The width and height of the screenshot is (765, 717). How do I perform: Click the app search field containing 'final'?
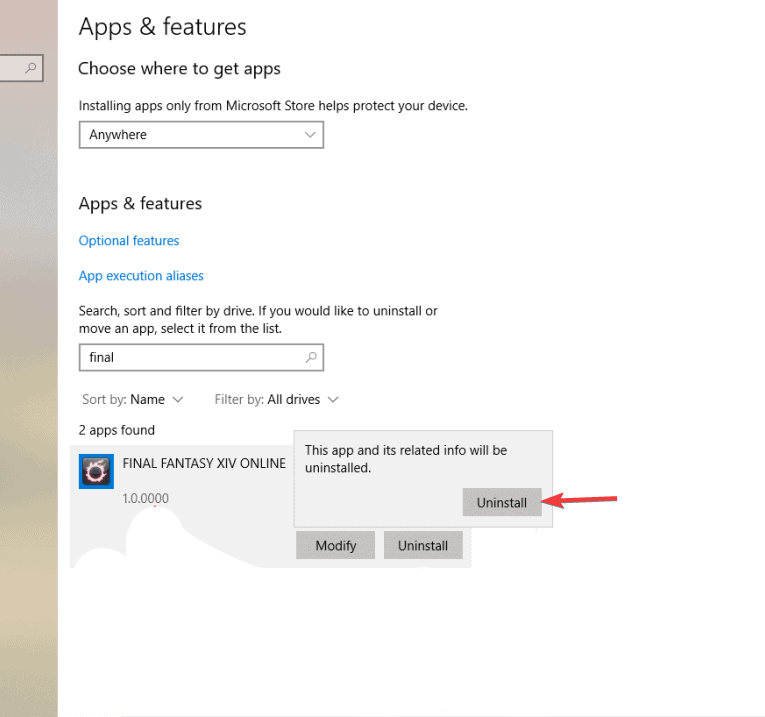201,358
